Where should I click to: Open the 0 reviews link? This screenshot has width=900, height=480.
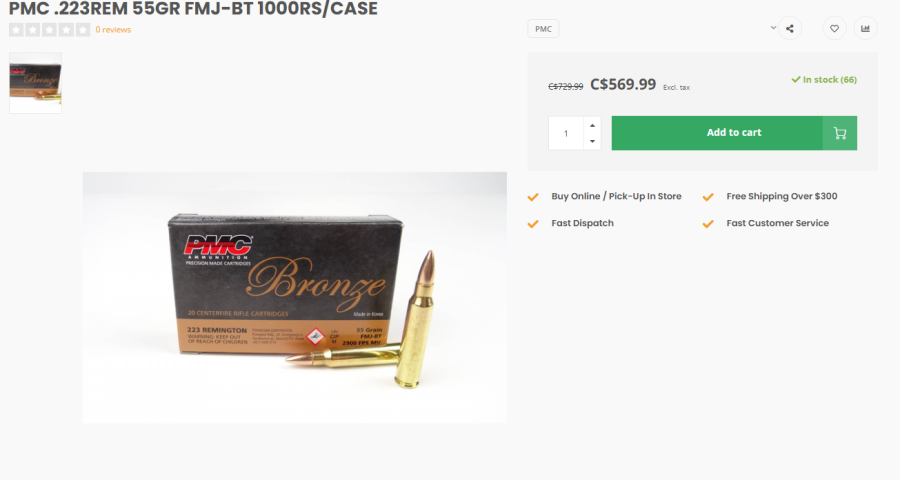click(113, 30)
